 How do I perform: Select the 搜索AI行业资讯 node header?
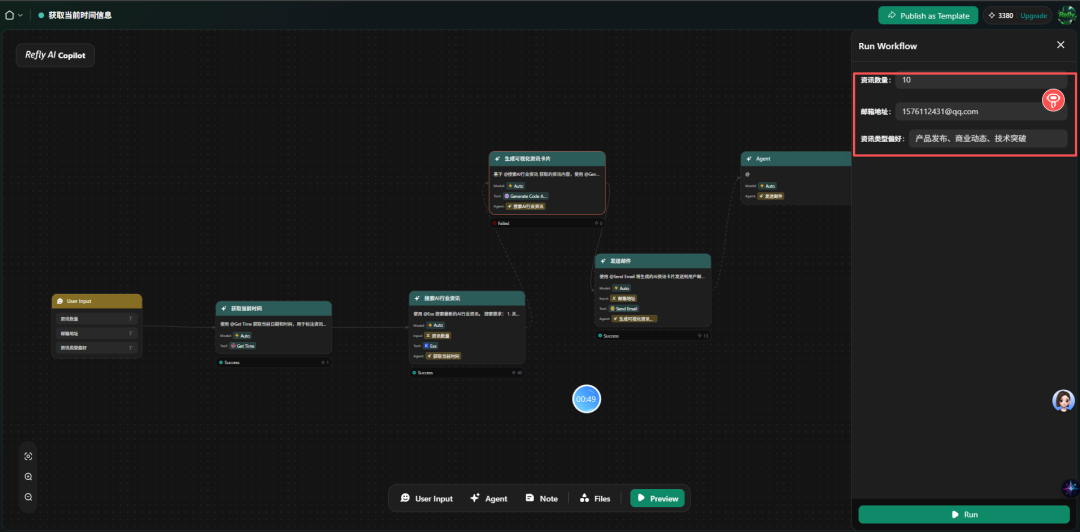467,298
